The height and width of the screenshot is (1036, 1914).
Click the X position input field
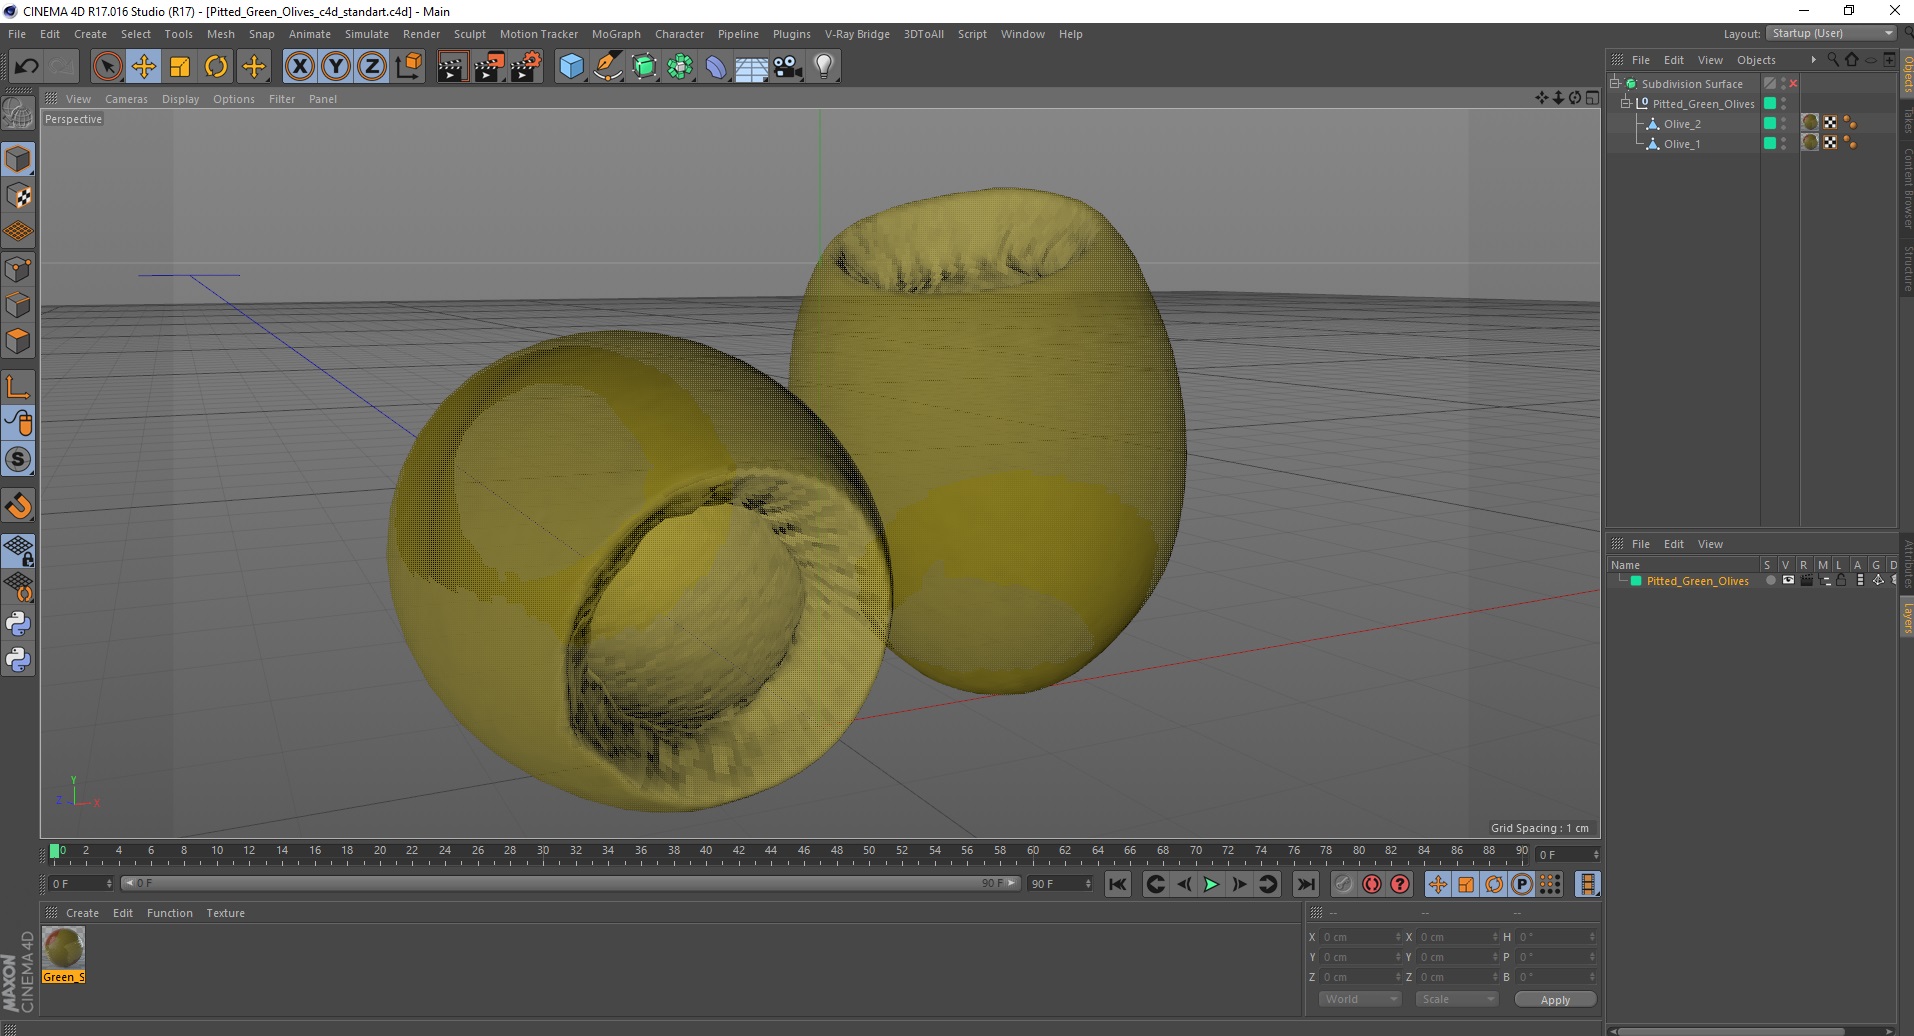[1361, 937]
